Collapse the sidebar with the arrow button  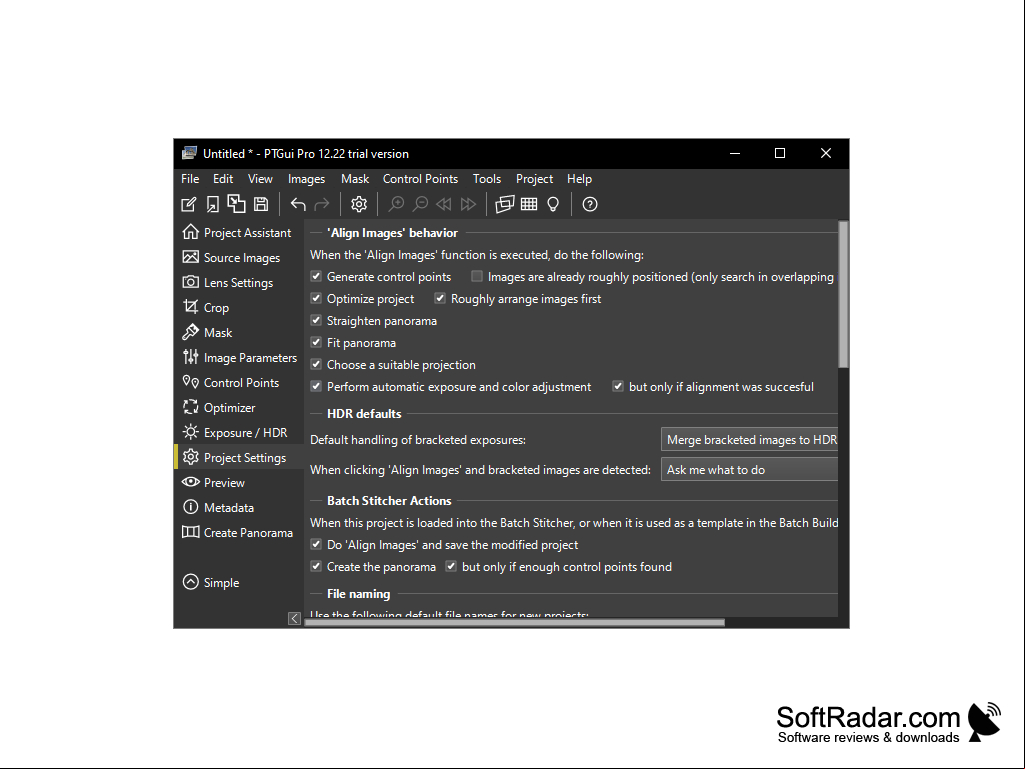[295, 619]
